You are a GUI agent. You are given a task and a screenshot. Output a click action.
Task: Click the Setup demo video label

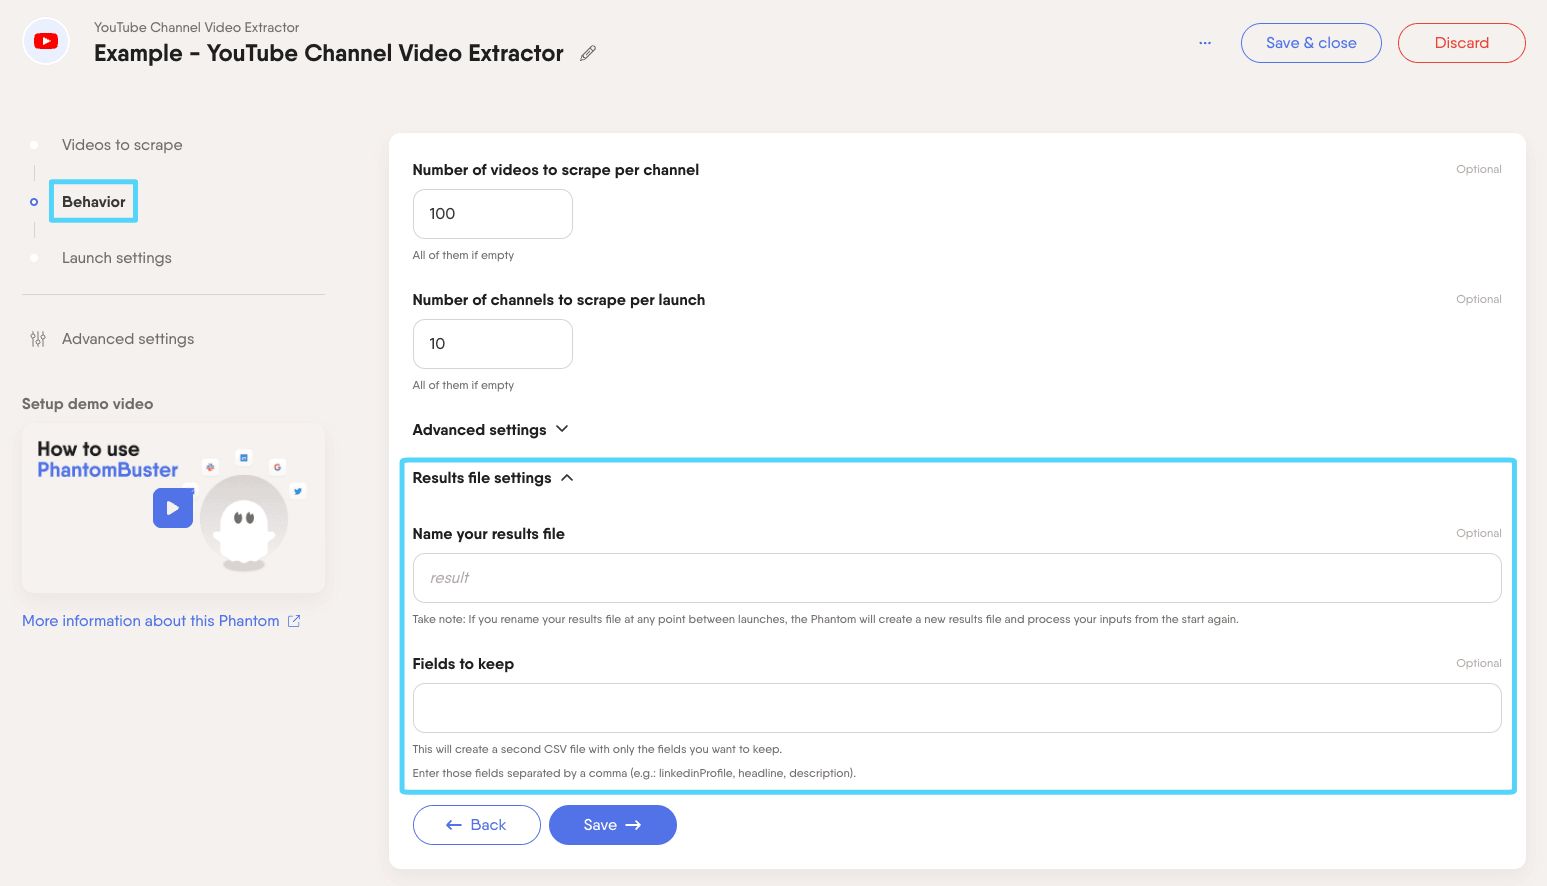[x=87, y=404]
